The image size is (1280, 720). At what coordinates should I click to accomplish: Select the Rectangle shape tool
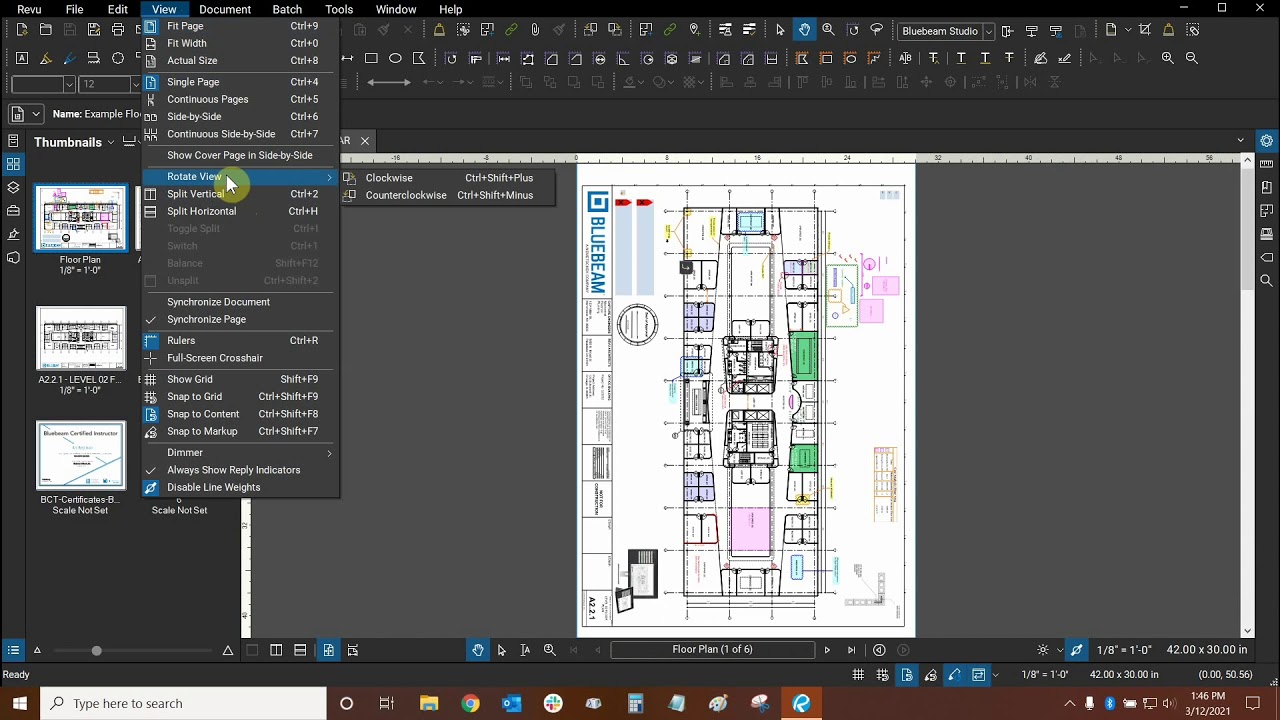pos(371,58)
